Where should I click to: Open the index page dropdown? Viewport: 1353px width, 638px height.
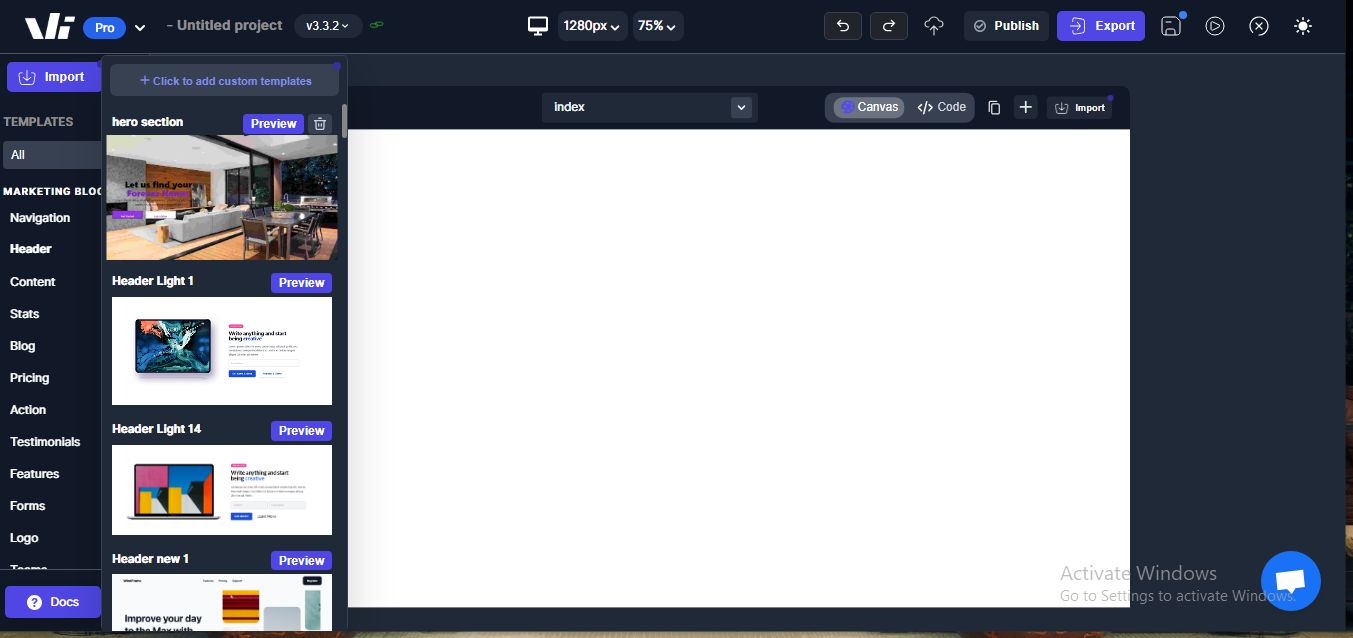pos(650,107)
